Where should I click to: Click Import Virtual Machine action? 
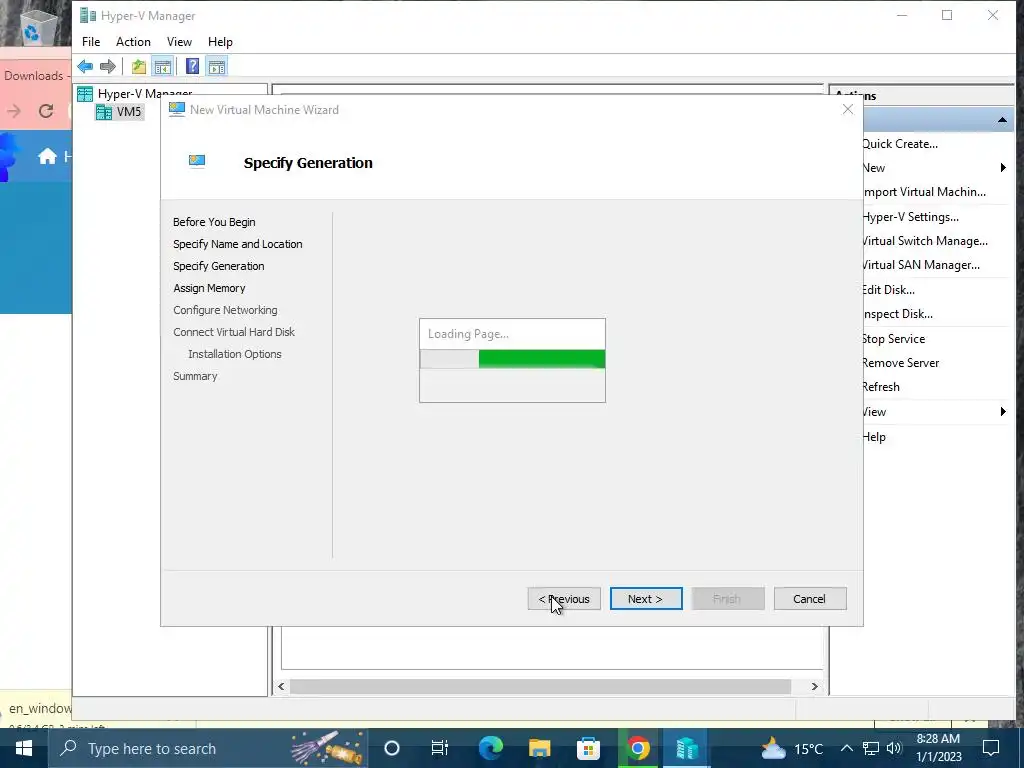click(923, 192)
